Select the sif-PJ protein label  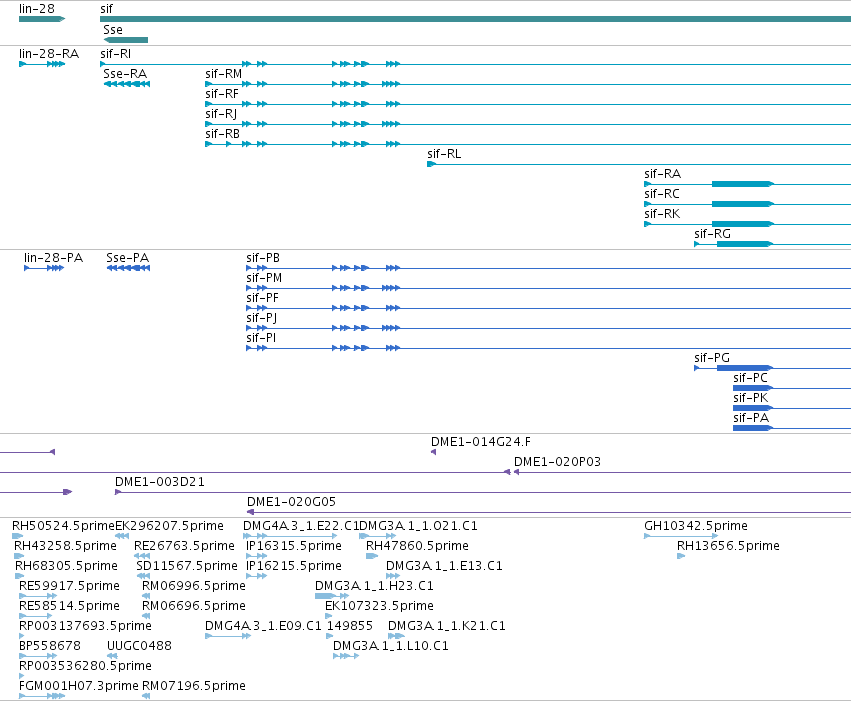262,318
